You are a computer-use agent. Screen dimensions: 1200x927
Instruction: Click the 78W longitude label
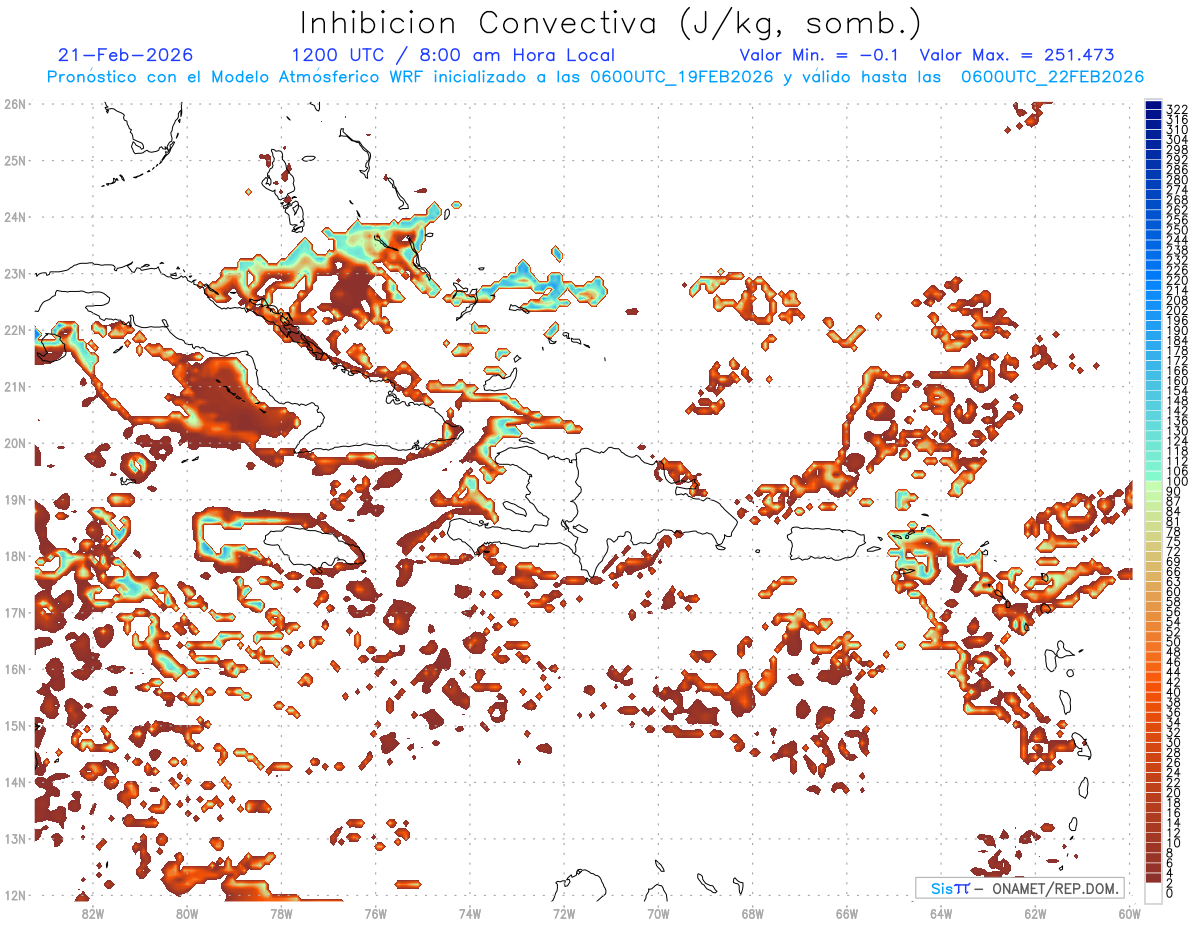281,913
